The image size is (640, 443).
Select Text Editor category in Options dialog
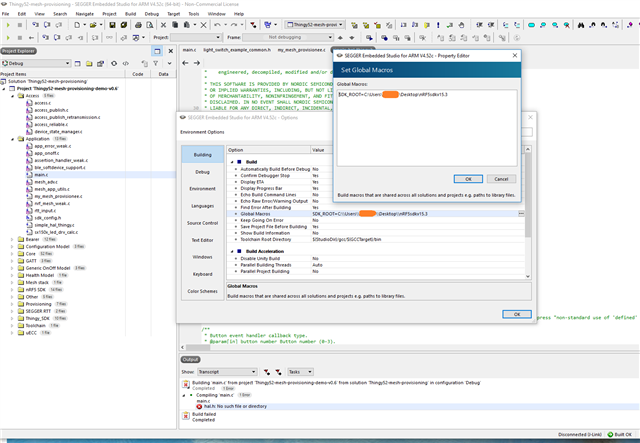tap(202, 240)
